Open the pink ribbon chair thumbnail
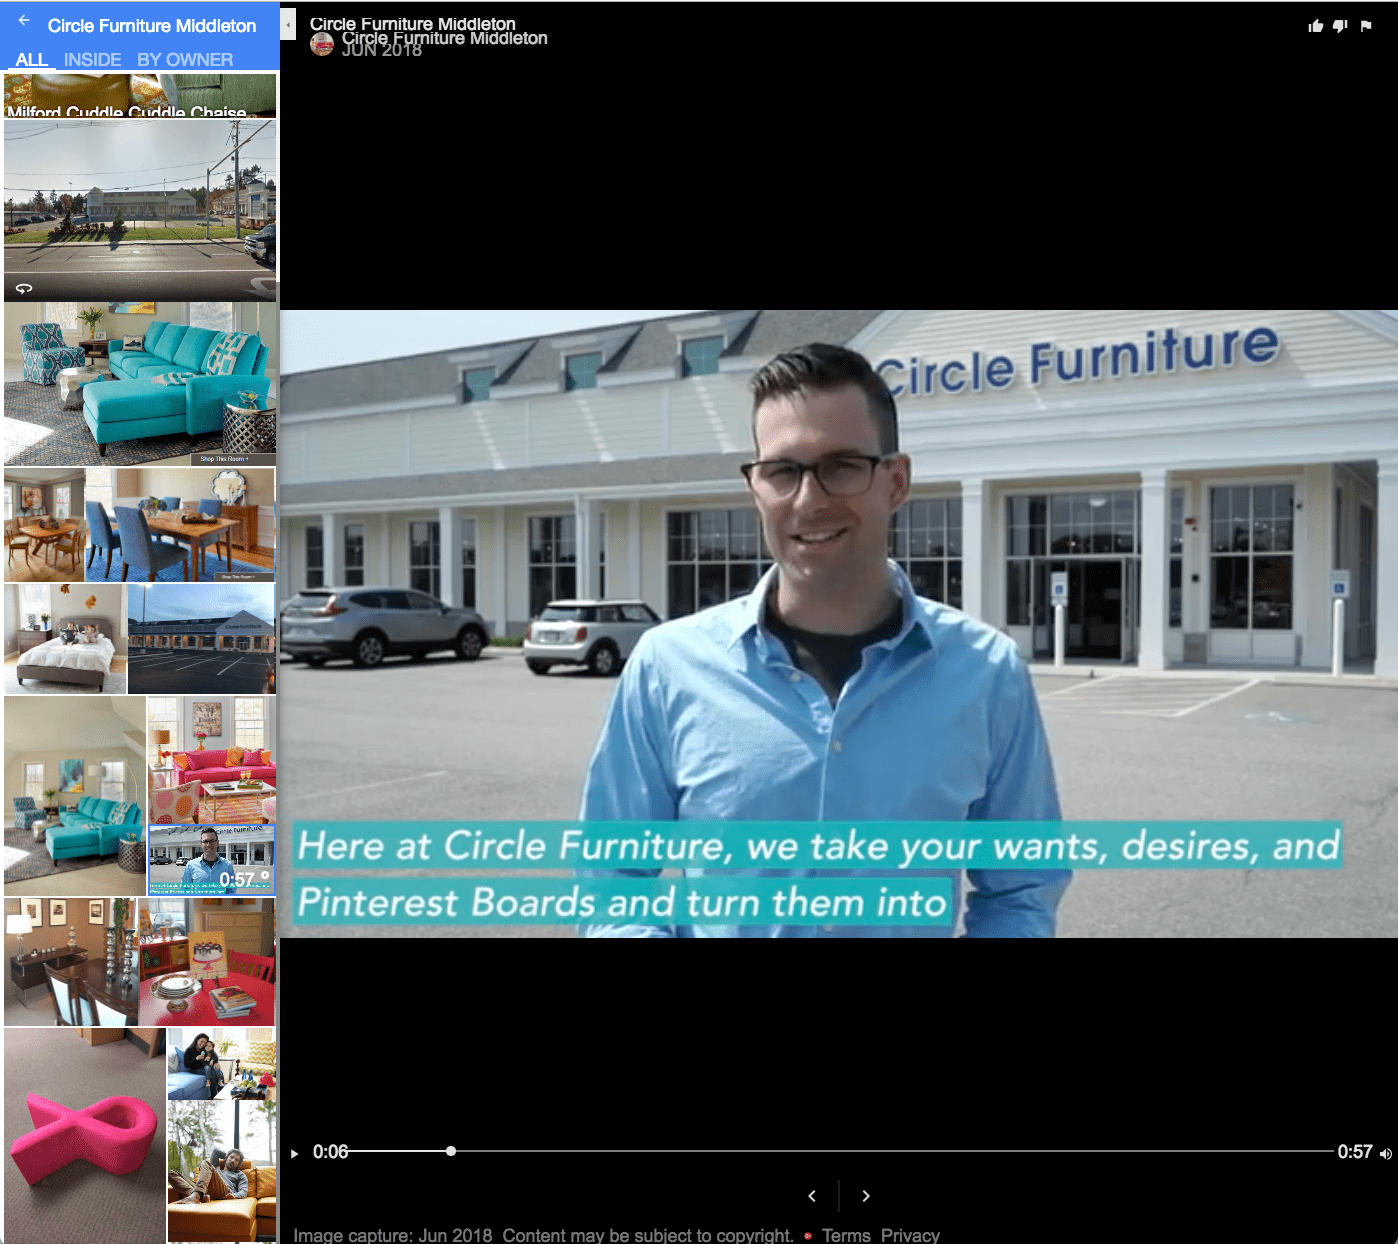Image resolution: width=1398 pixels, height=1244 pixels. click(x=85, y=1135)
